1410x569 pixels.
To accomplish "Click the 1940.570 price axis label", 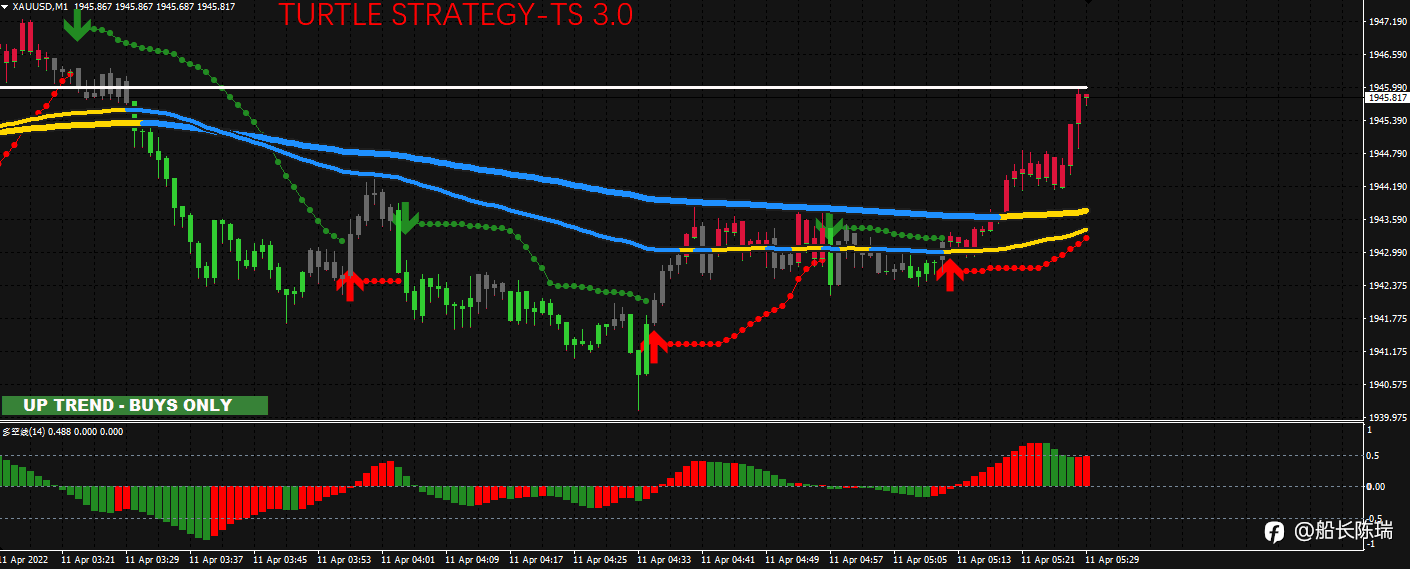I will 1386,384.
